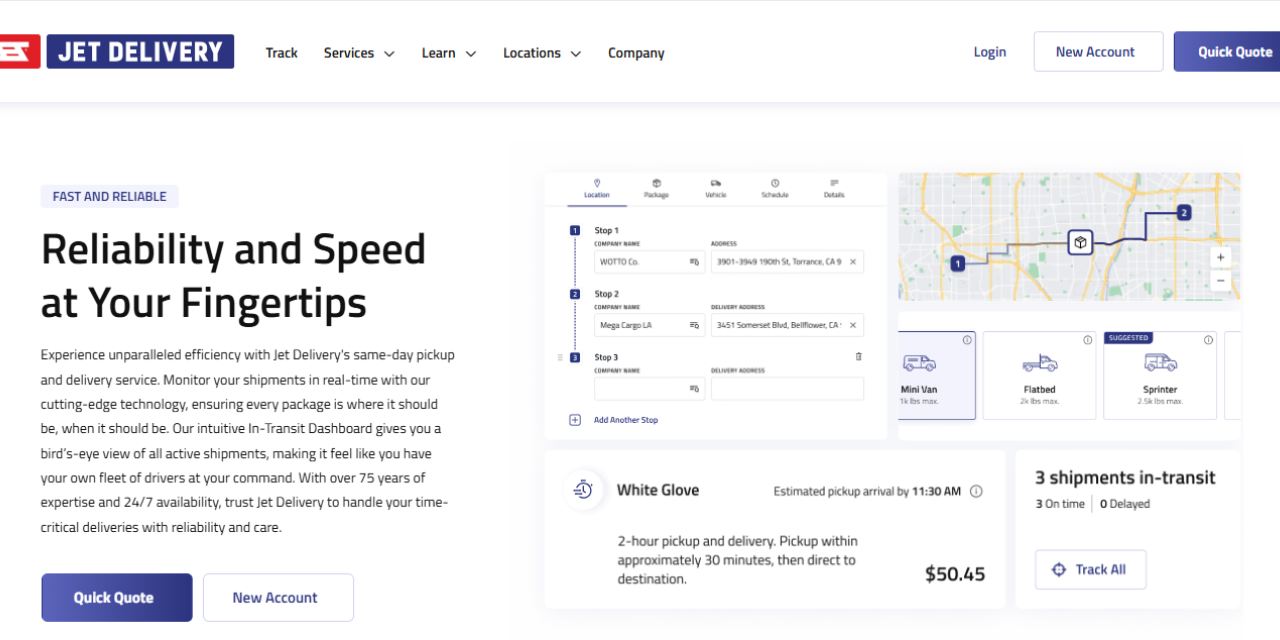Open the Schedule step icon
Screen dimensions: 1280x640
pyautogui.click(x=775, y=182)
